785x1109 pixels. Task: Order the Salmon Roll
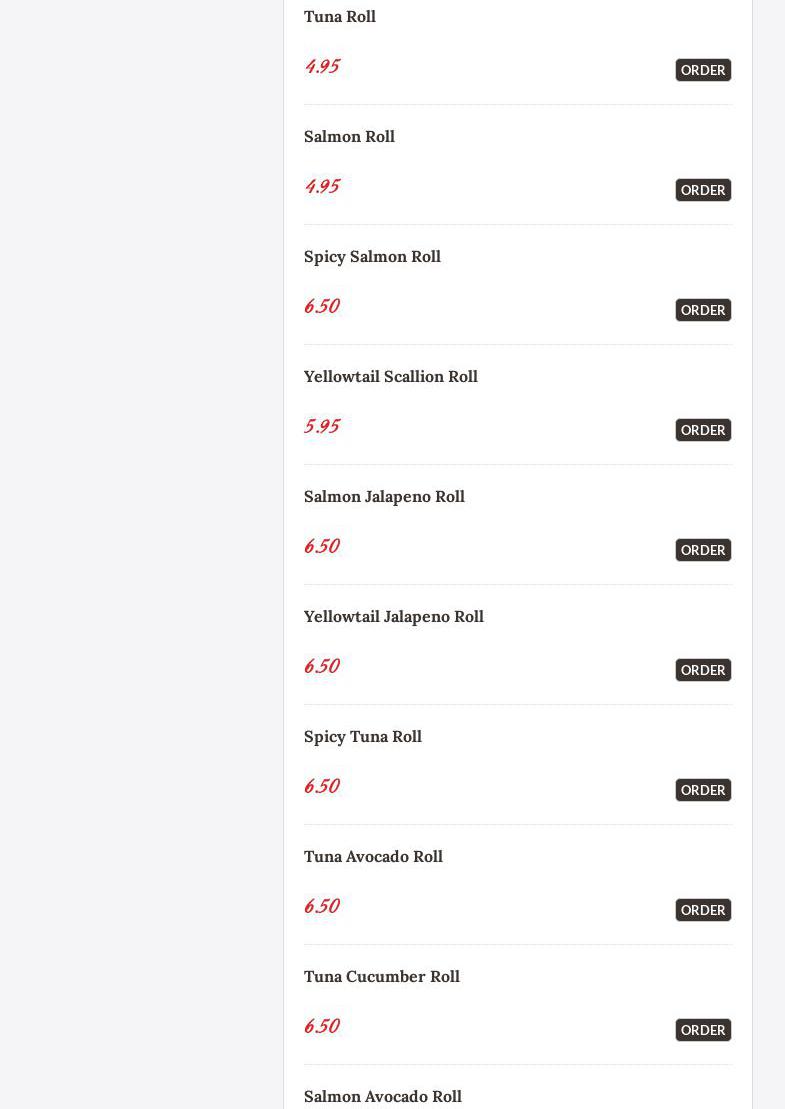tap(703, 190)
